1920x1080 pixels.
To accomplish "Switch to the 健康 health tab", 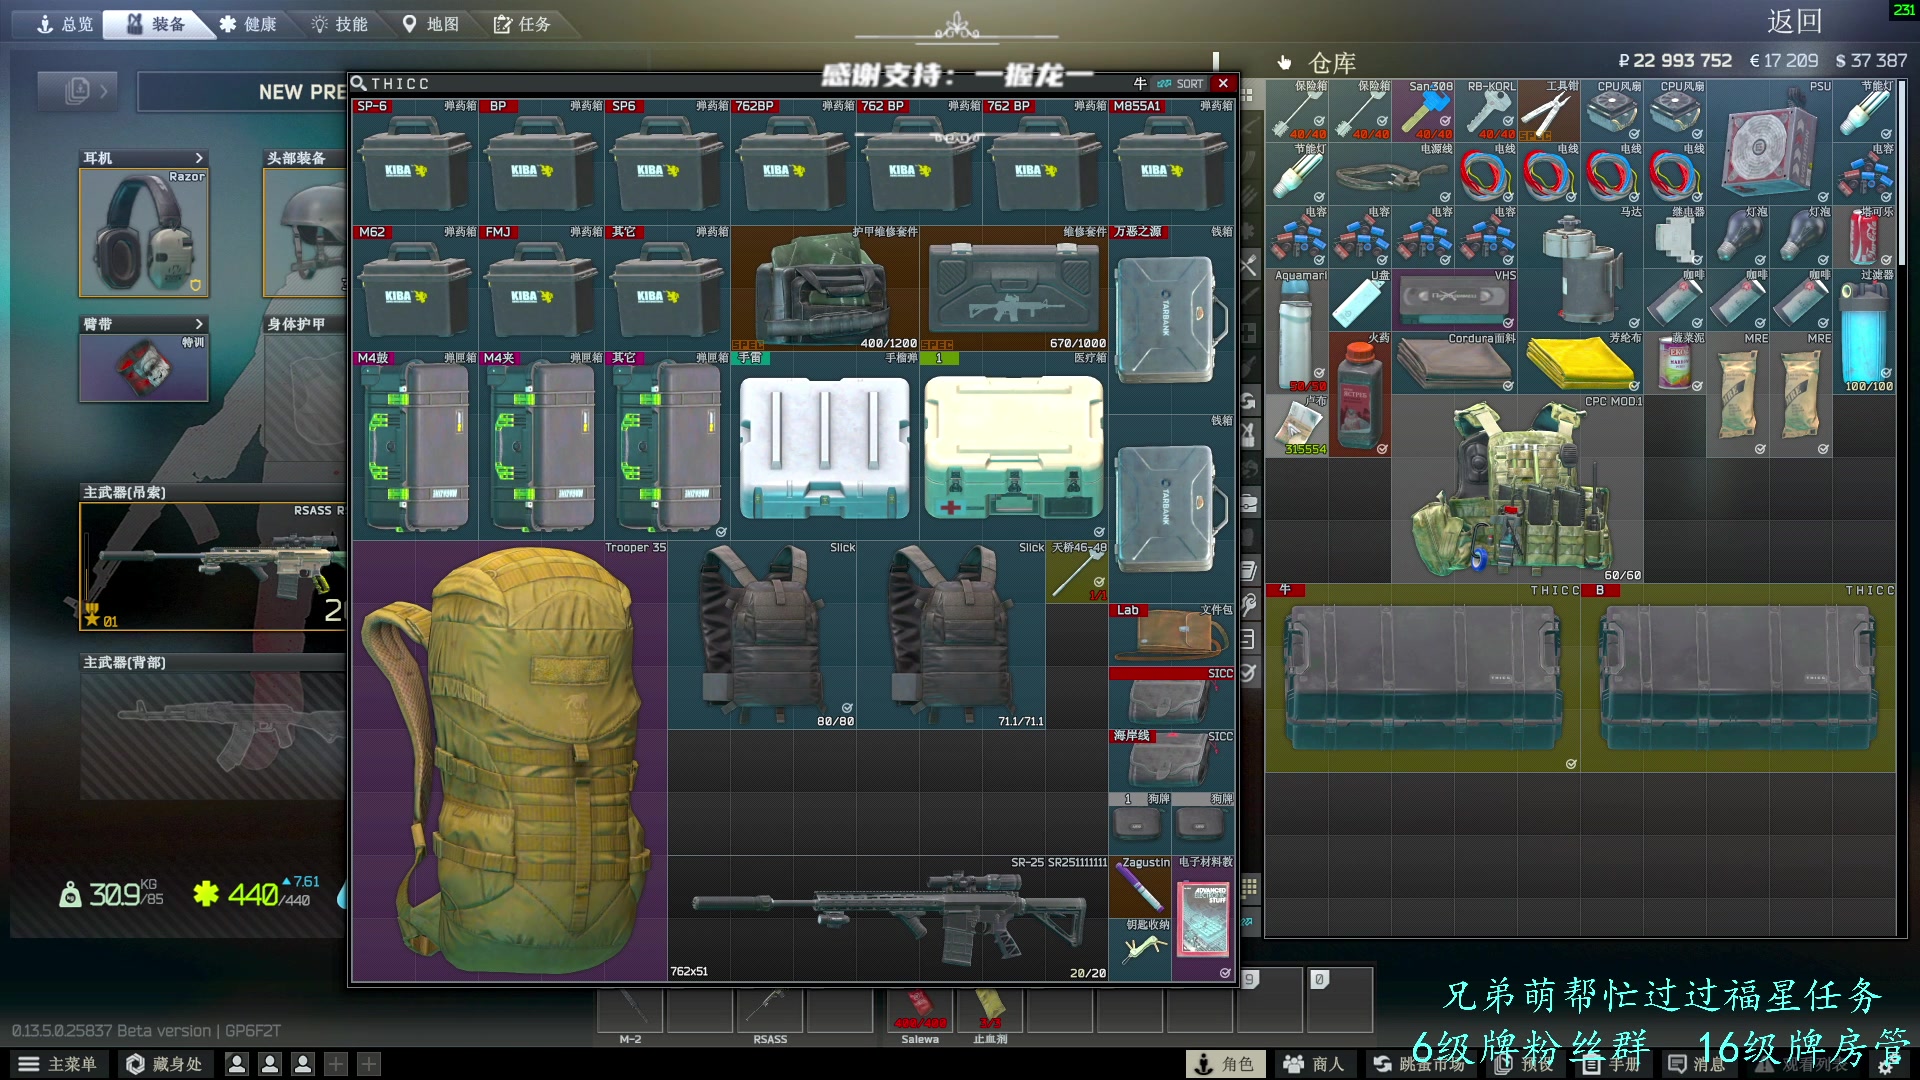I will coord(248,24).
